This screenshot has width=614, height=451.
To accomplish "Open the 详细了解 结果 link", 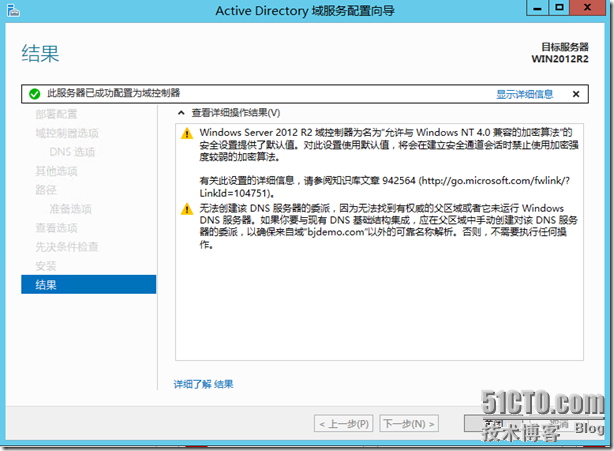I will point(203,384).
